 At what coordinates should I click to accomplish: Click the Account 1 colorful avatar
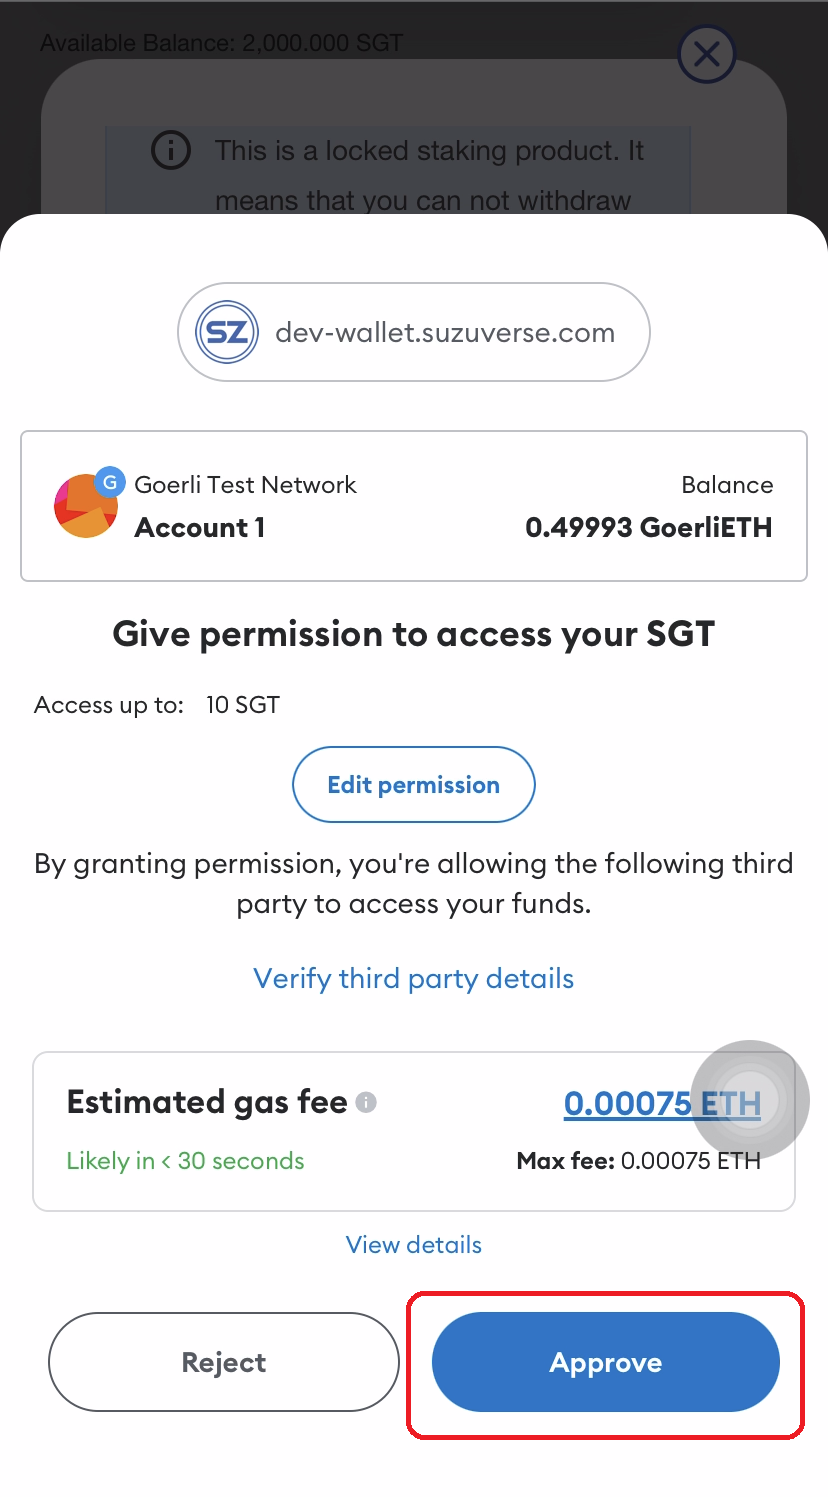tap(83, 508)
